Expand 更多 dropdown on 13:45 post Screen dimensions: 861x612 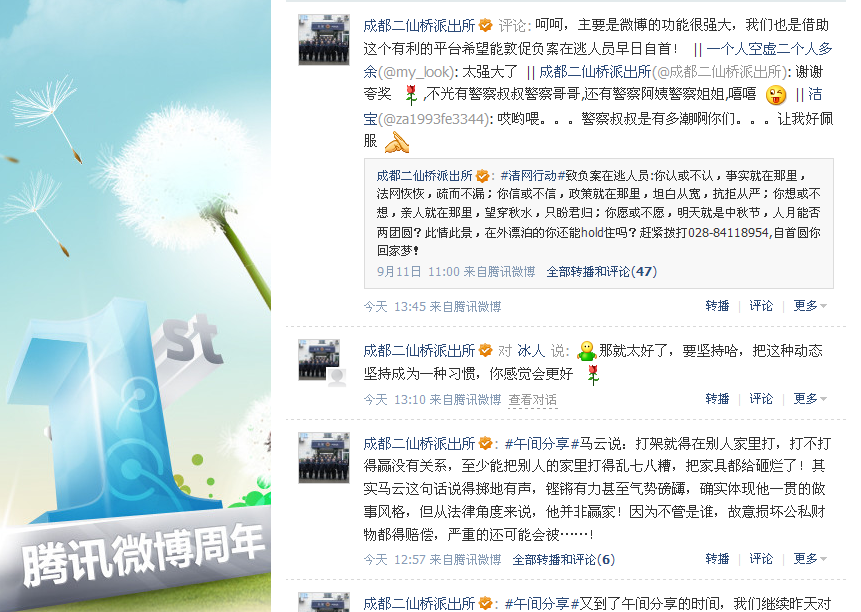pos(809,305)
